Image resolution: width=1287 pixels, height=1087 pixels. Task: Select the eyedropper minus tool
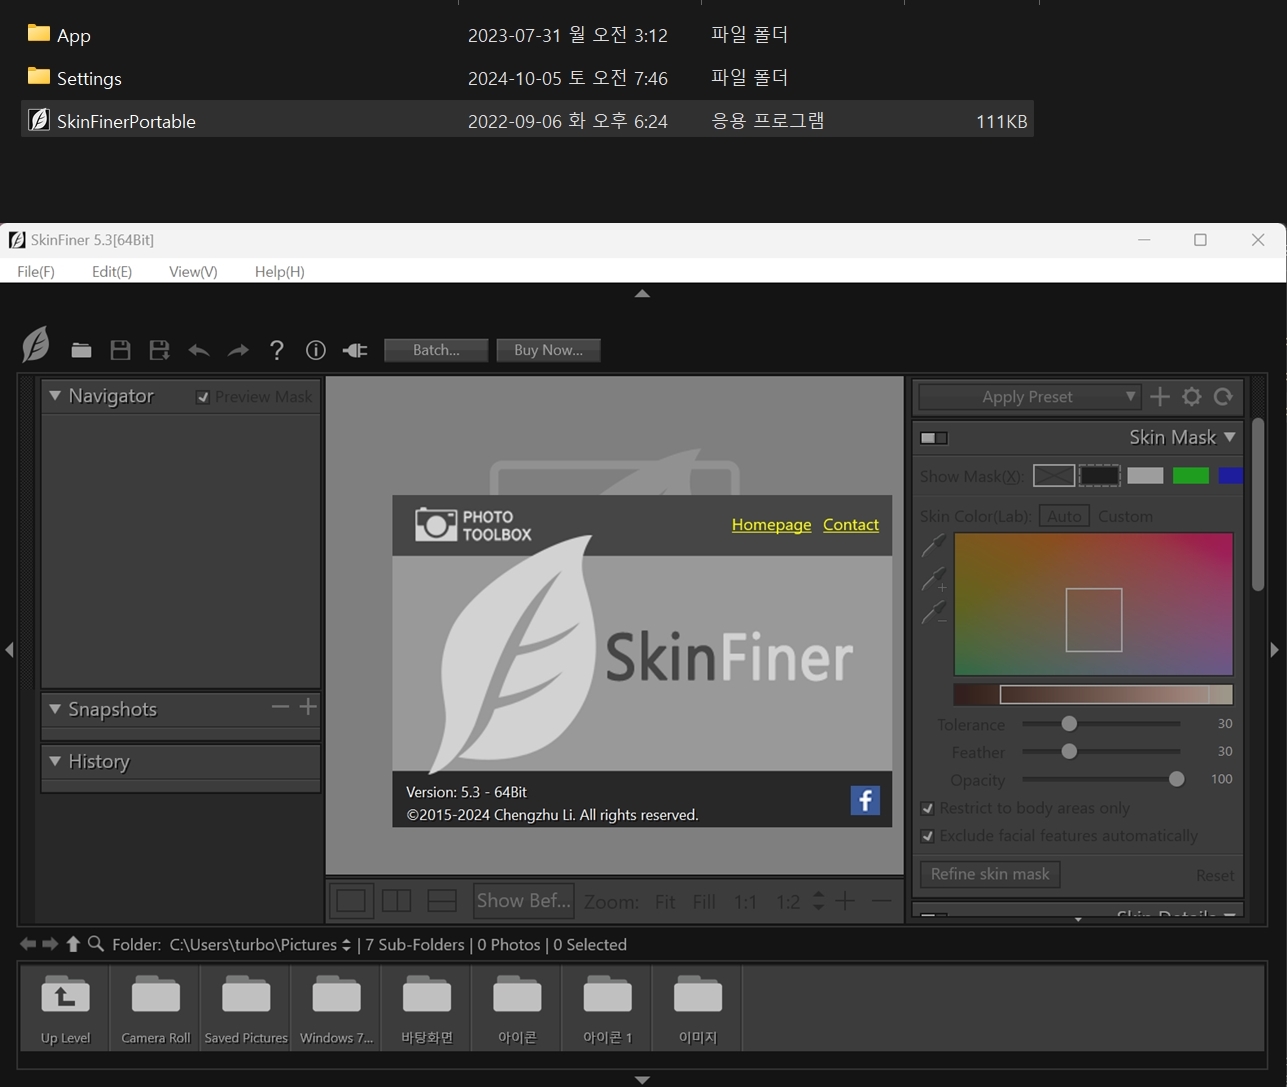(934, 612)
